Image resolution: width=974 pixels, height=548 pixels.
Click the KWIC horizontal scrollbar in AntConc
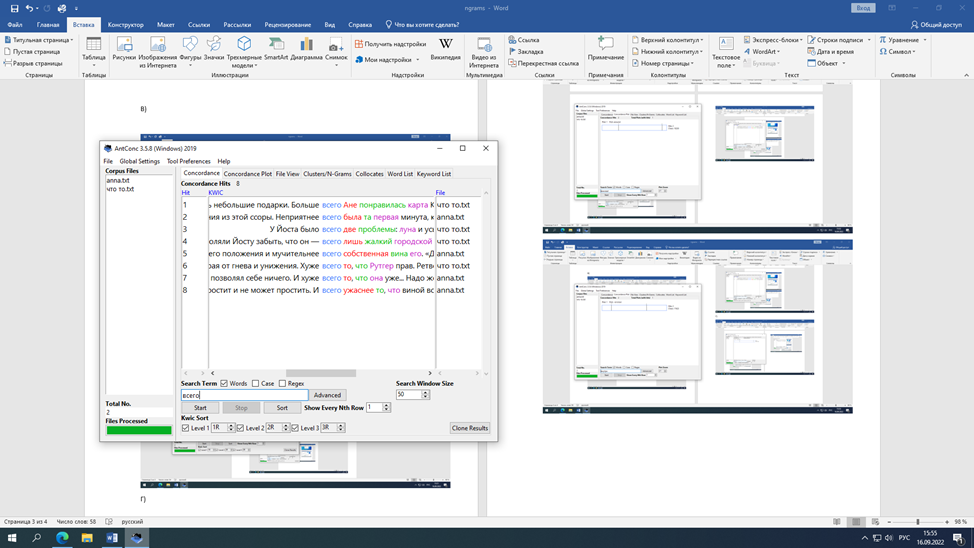(x=321, y=373)
